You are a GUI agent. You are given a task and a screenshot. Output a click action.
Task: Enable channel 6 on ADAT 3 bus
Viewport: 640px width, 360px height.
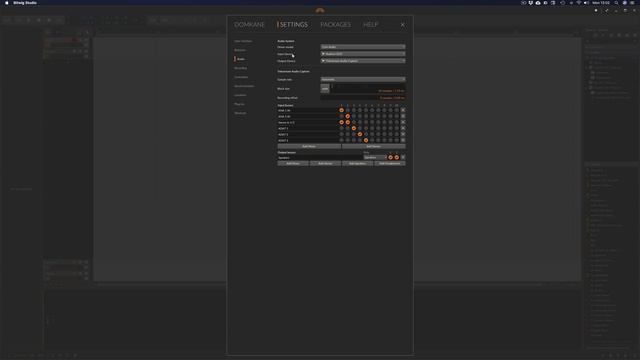coord(372,140)
